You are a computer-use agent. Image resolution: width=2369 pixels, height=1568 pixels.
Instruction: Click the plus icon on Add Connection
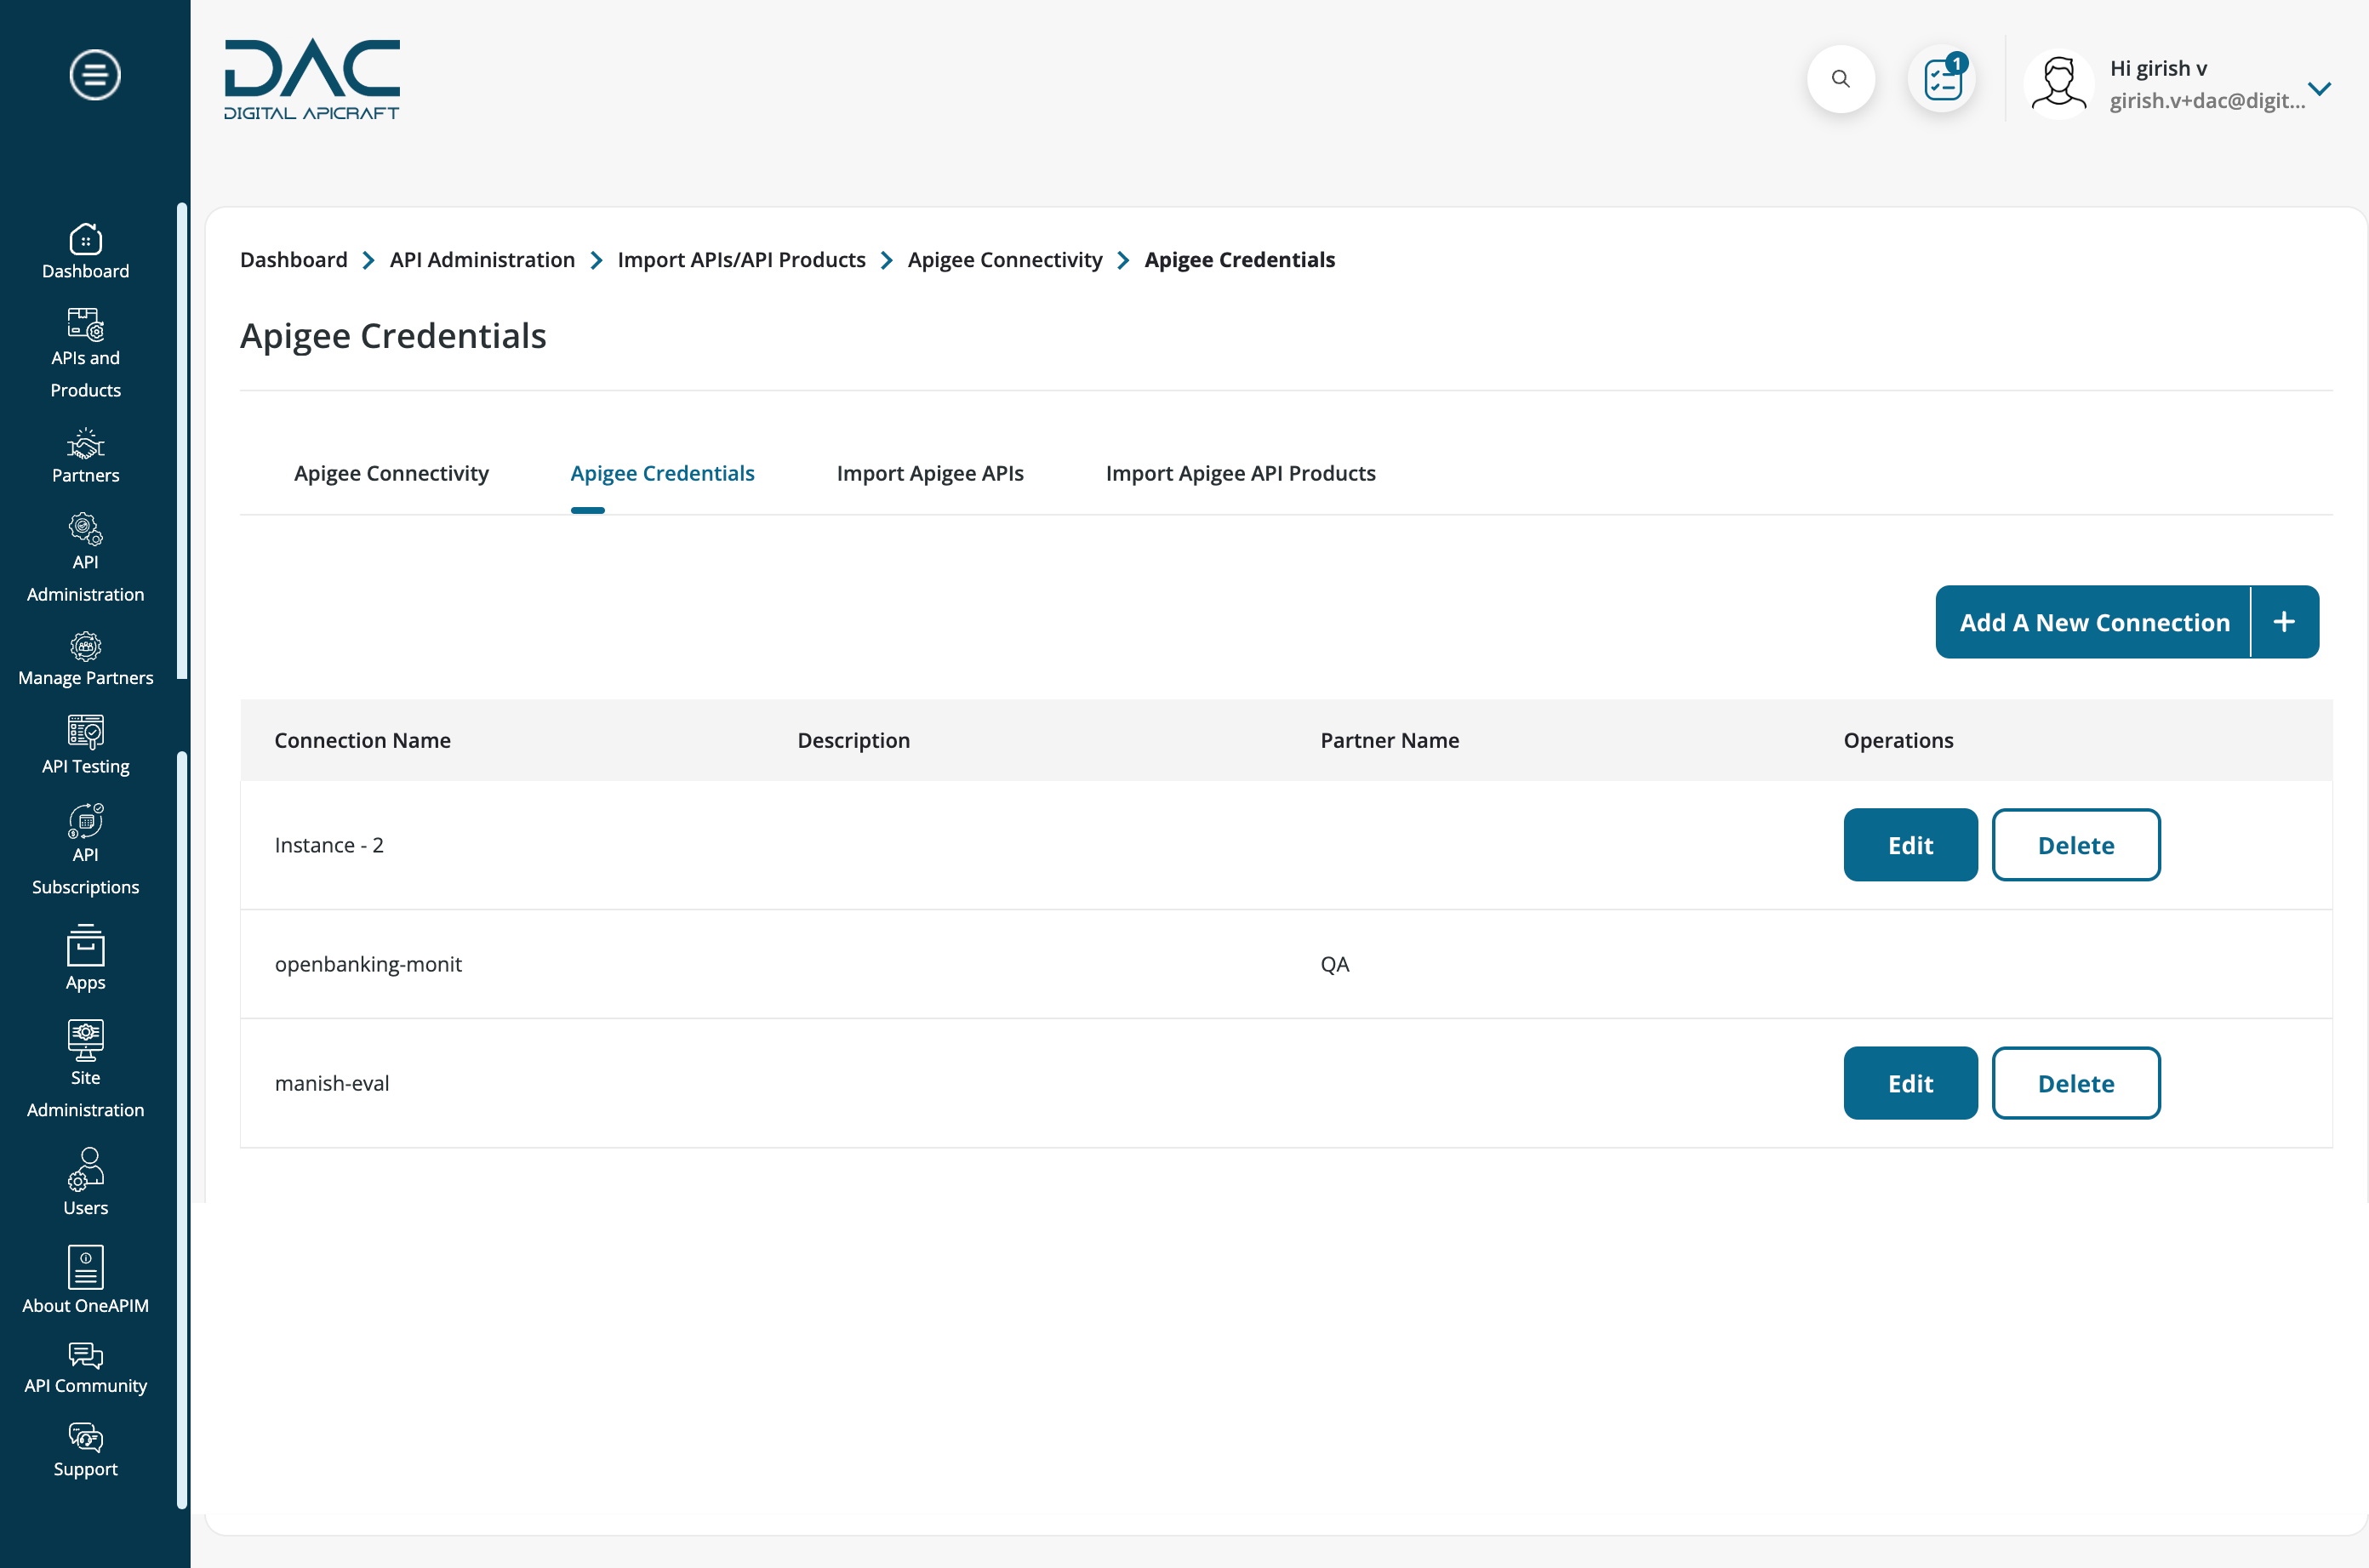2284,622
